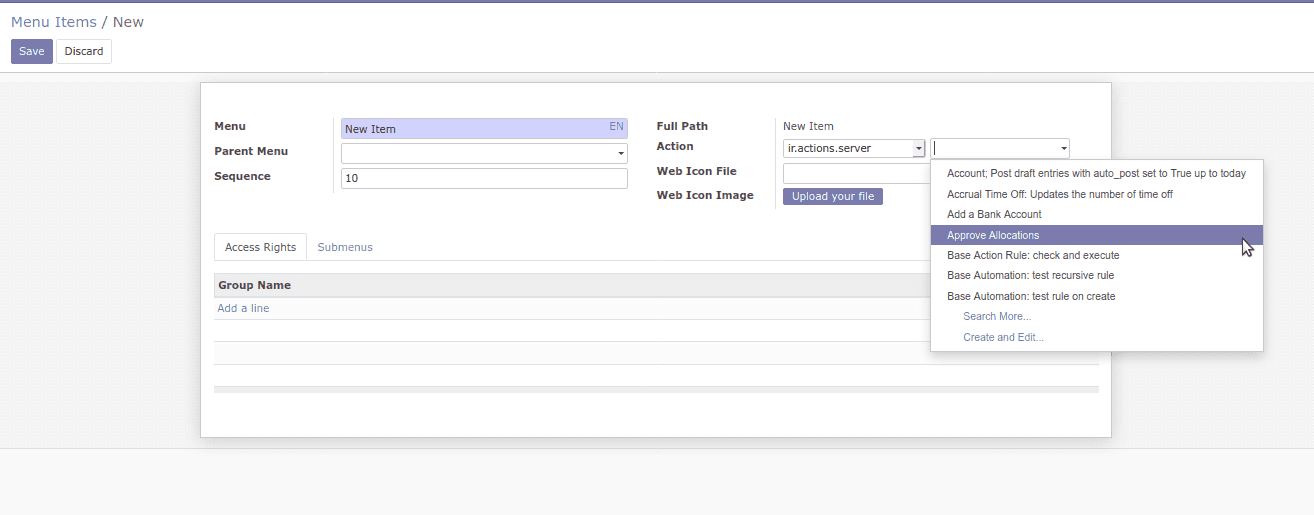Select Base Action Rule: check and execute
The height and width of the screenshot is (515, 1314).
1097,255
